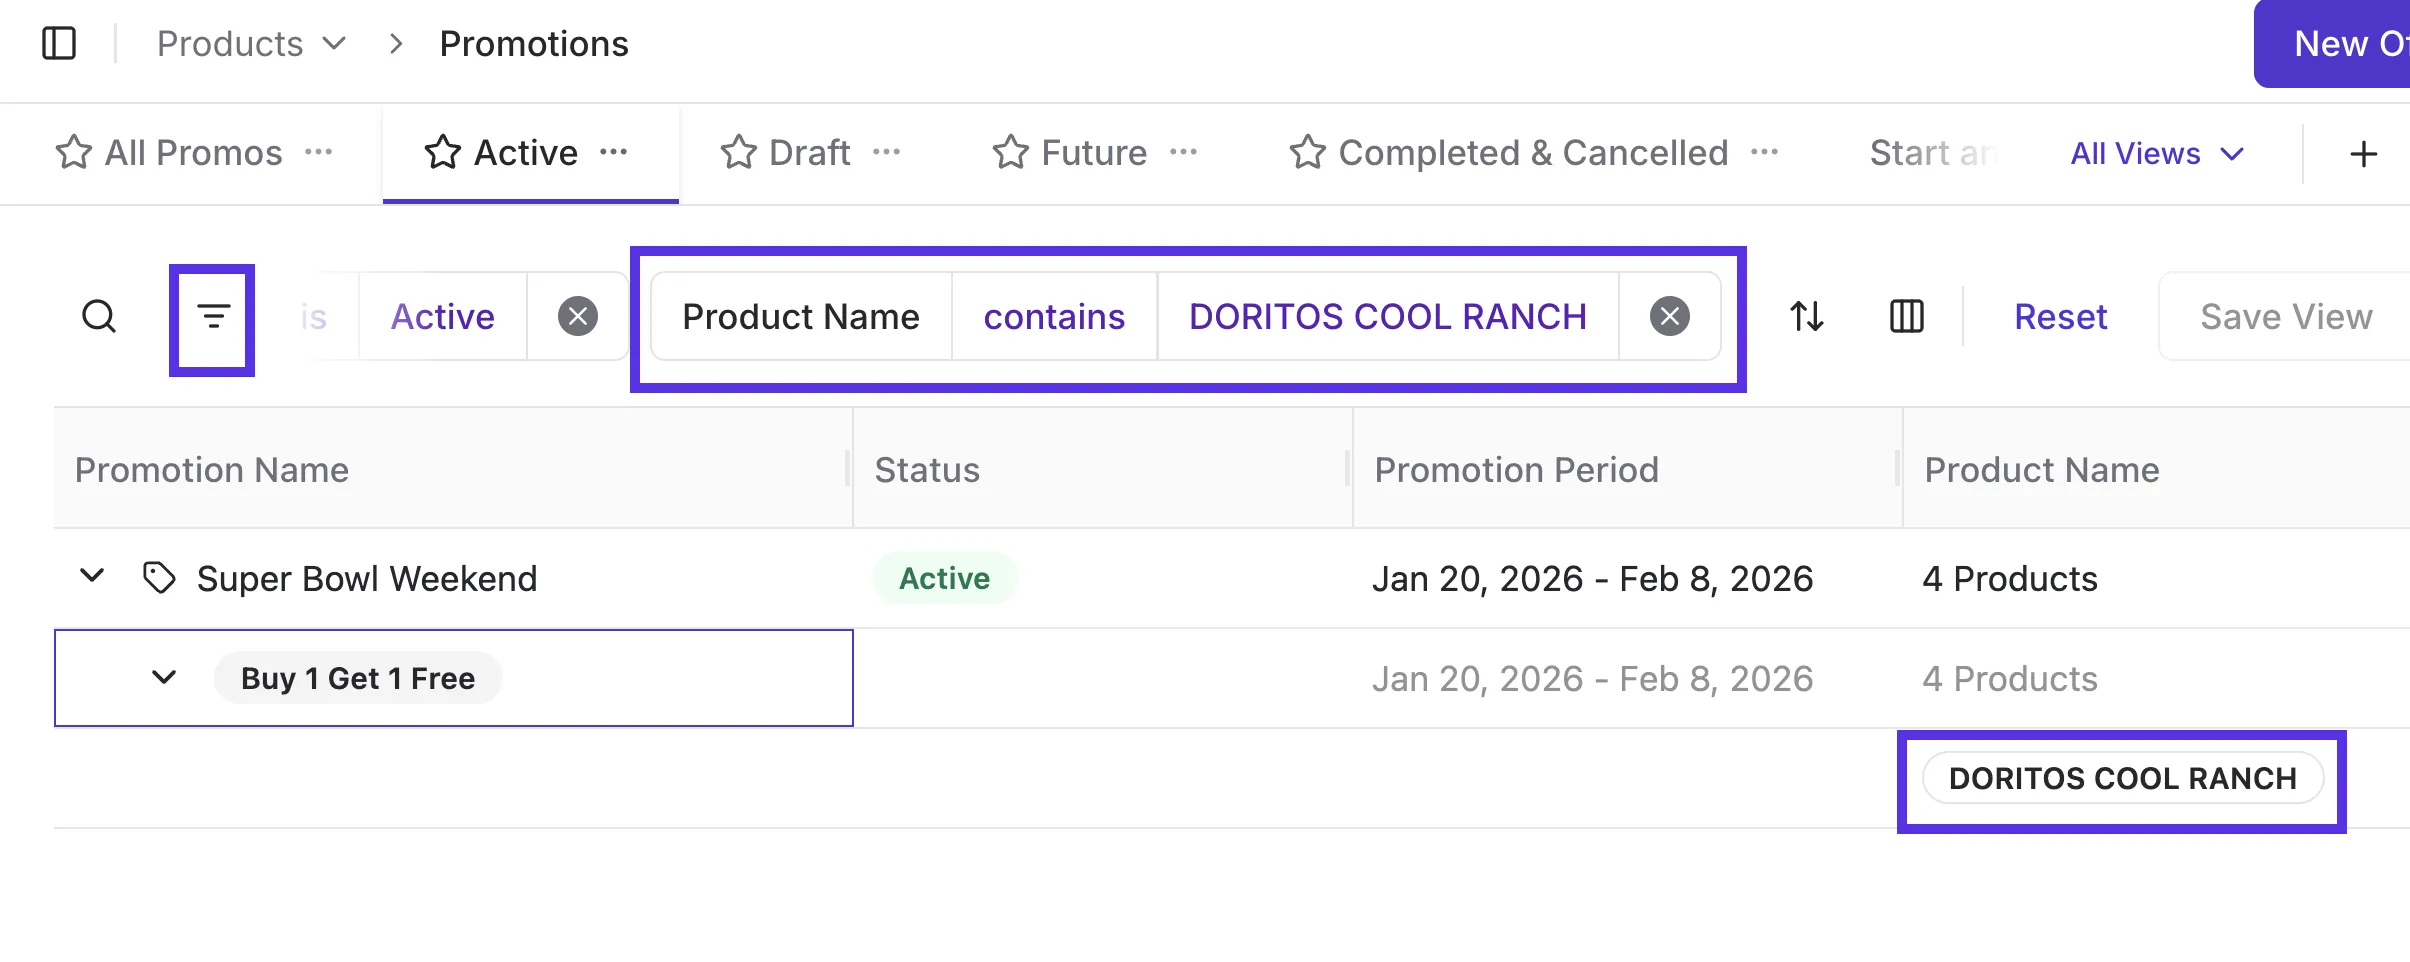Add a new view with plus icon
The height and width of the screenshot is (962, 2410).
click(2364, 154)
